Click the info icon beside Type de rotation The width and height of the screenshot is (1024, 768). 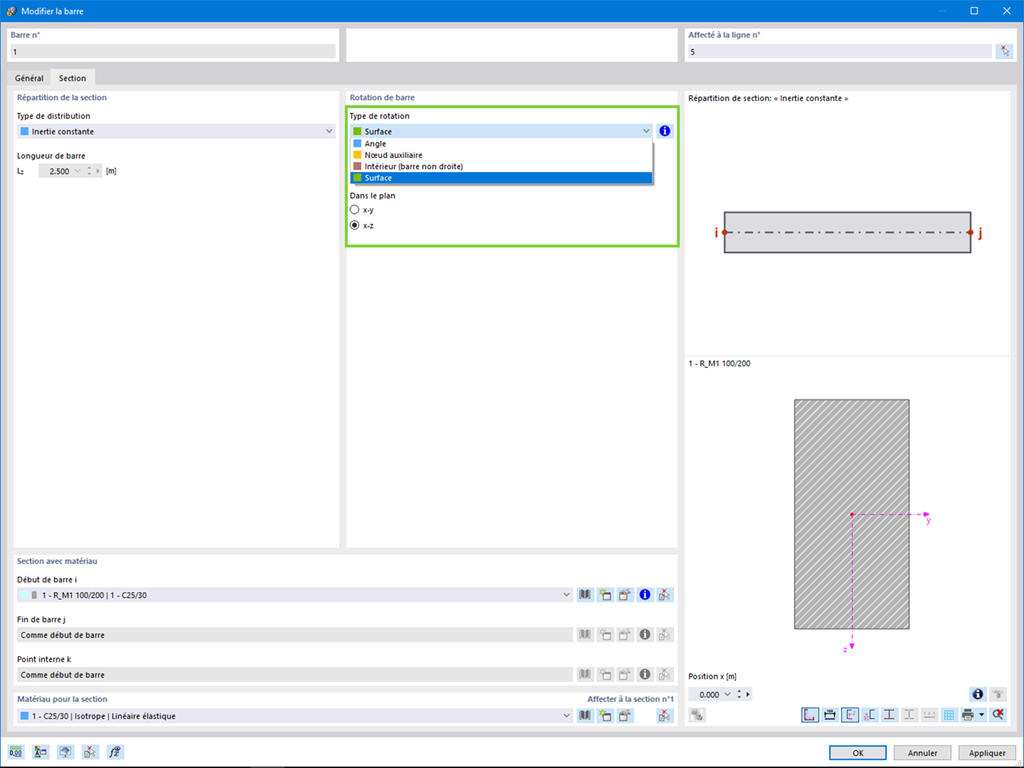tap(665, 131)
